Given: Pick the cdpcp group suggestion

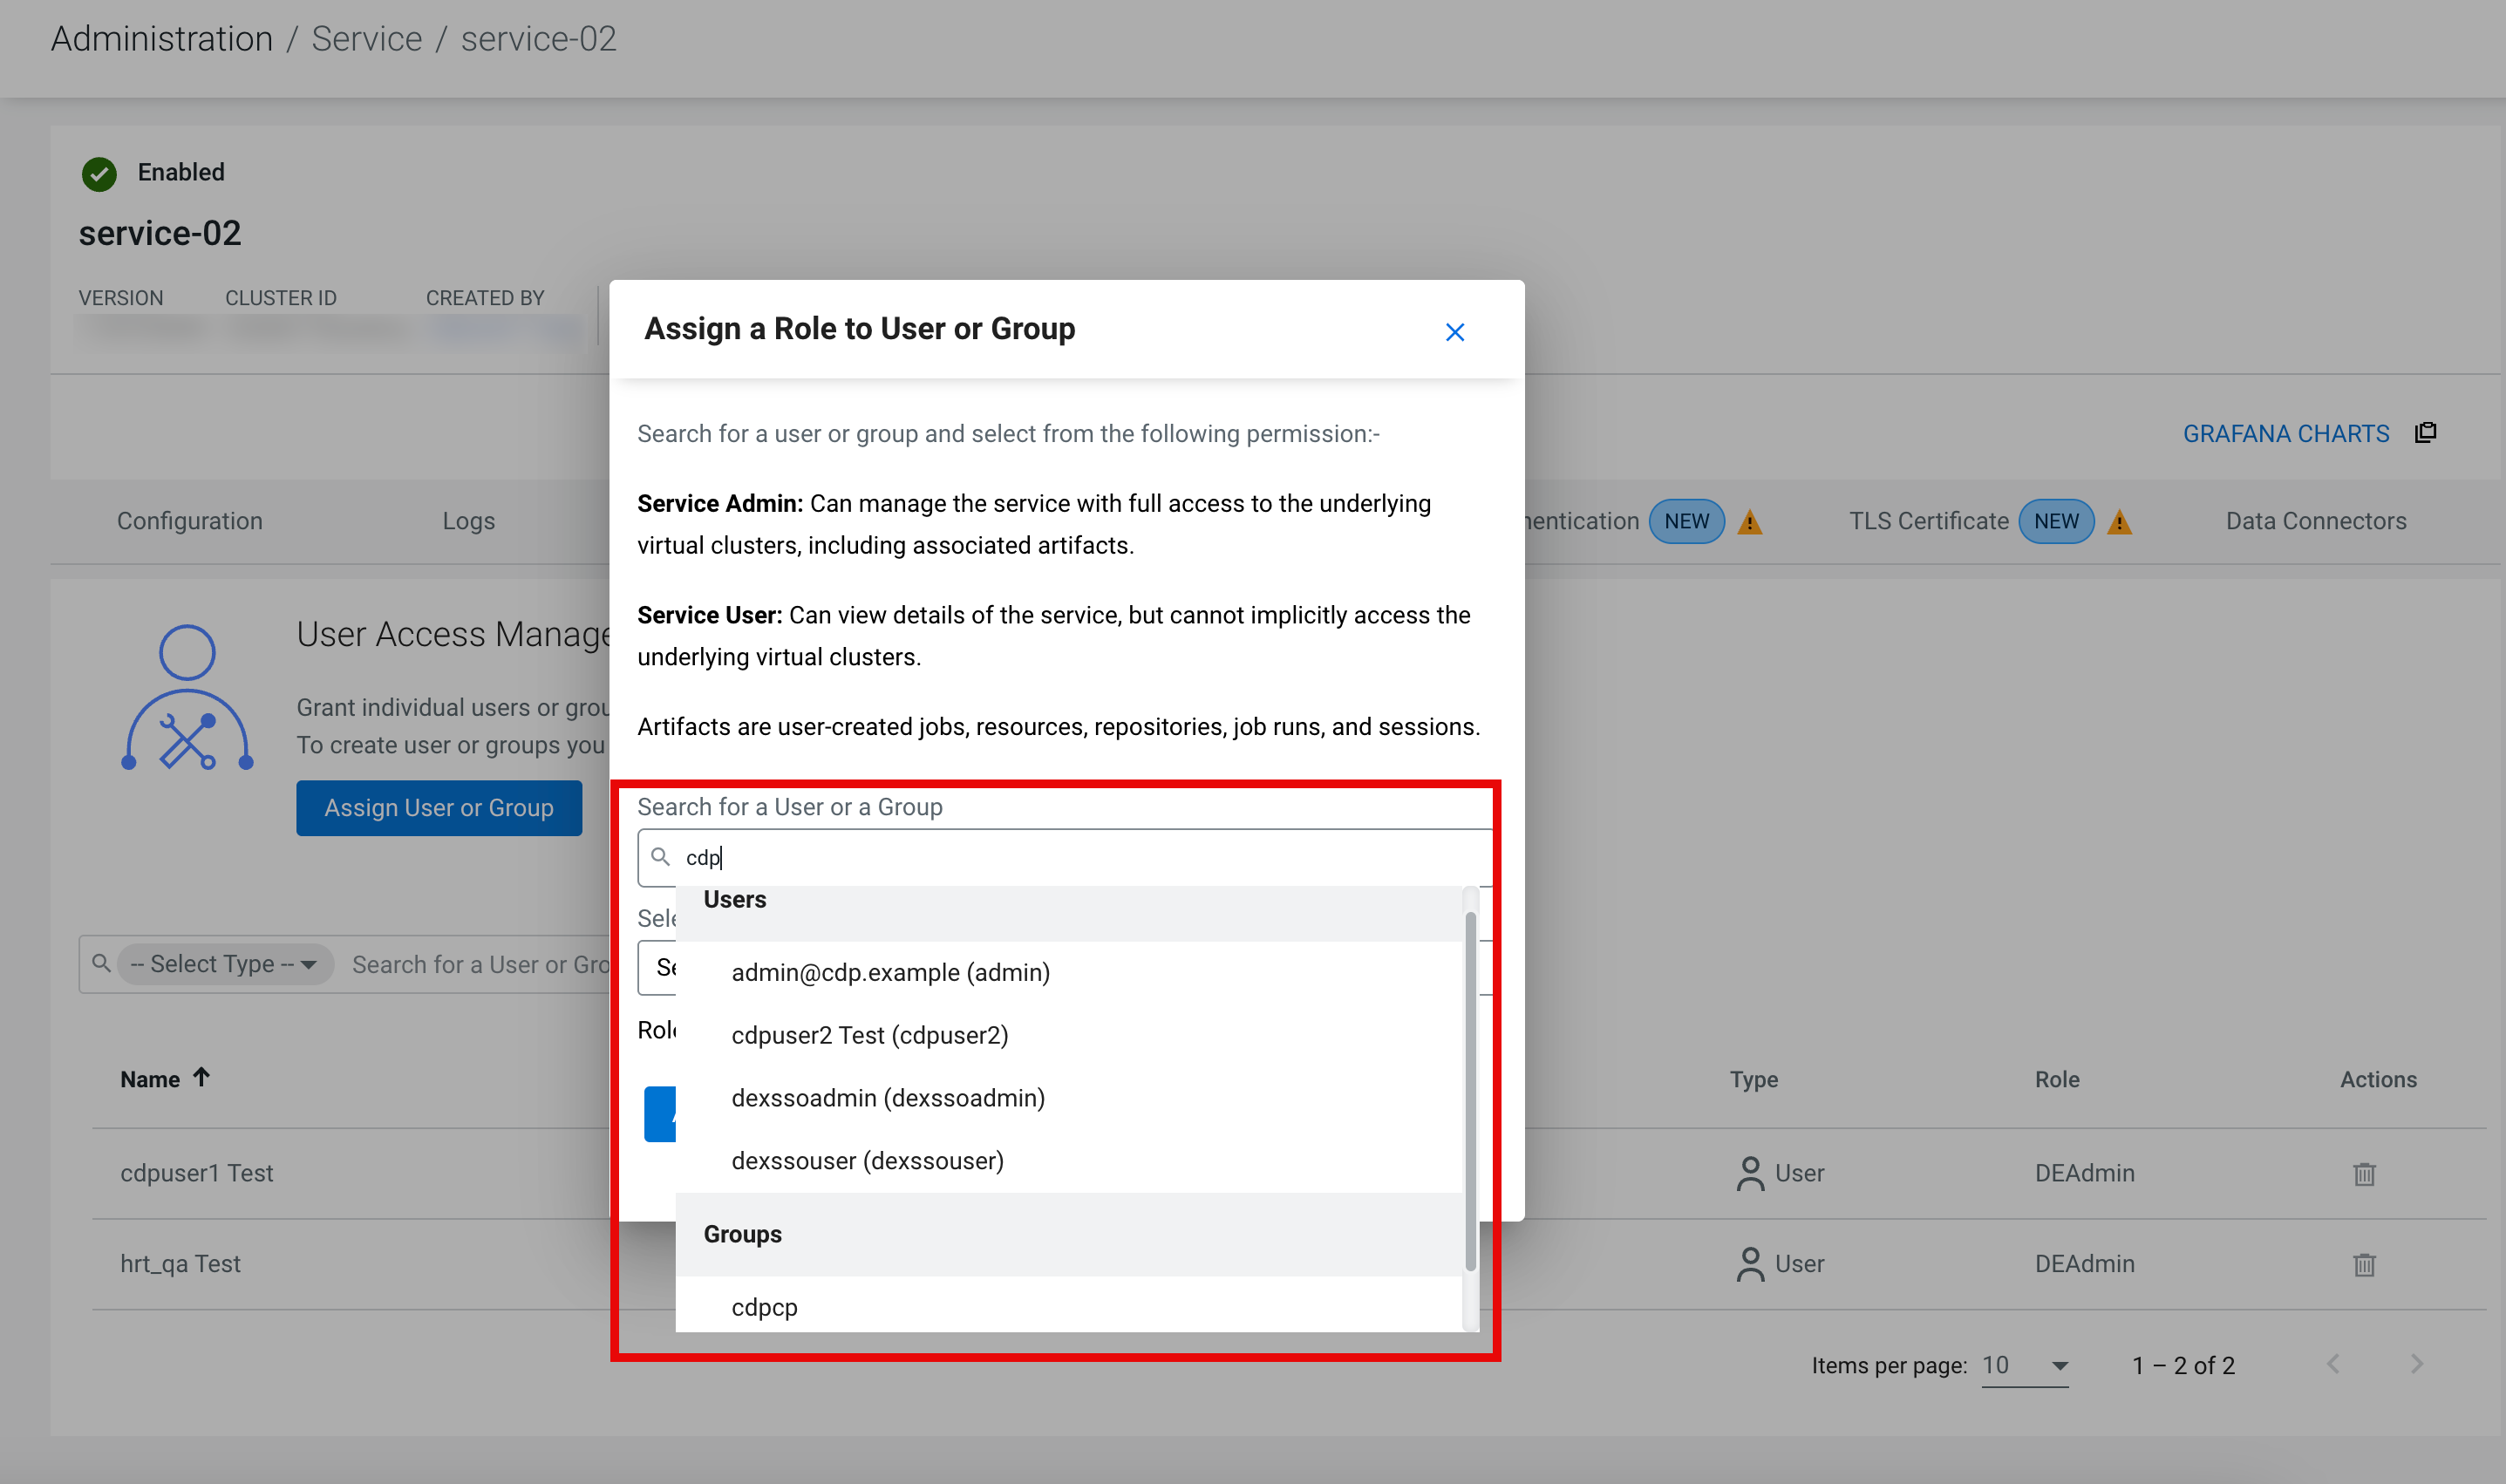Looking at the screenshot, I should click(764, 1307).
